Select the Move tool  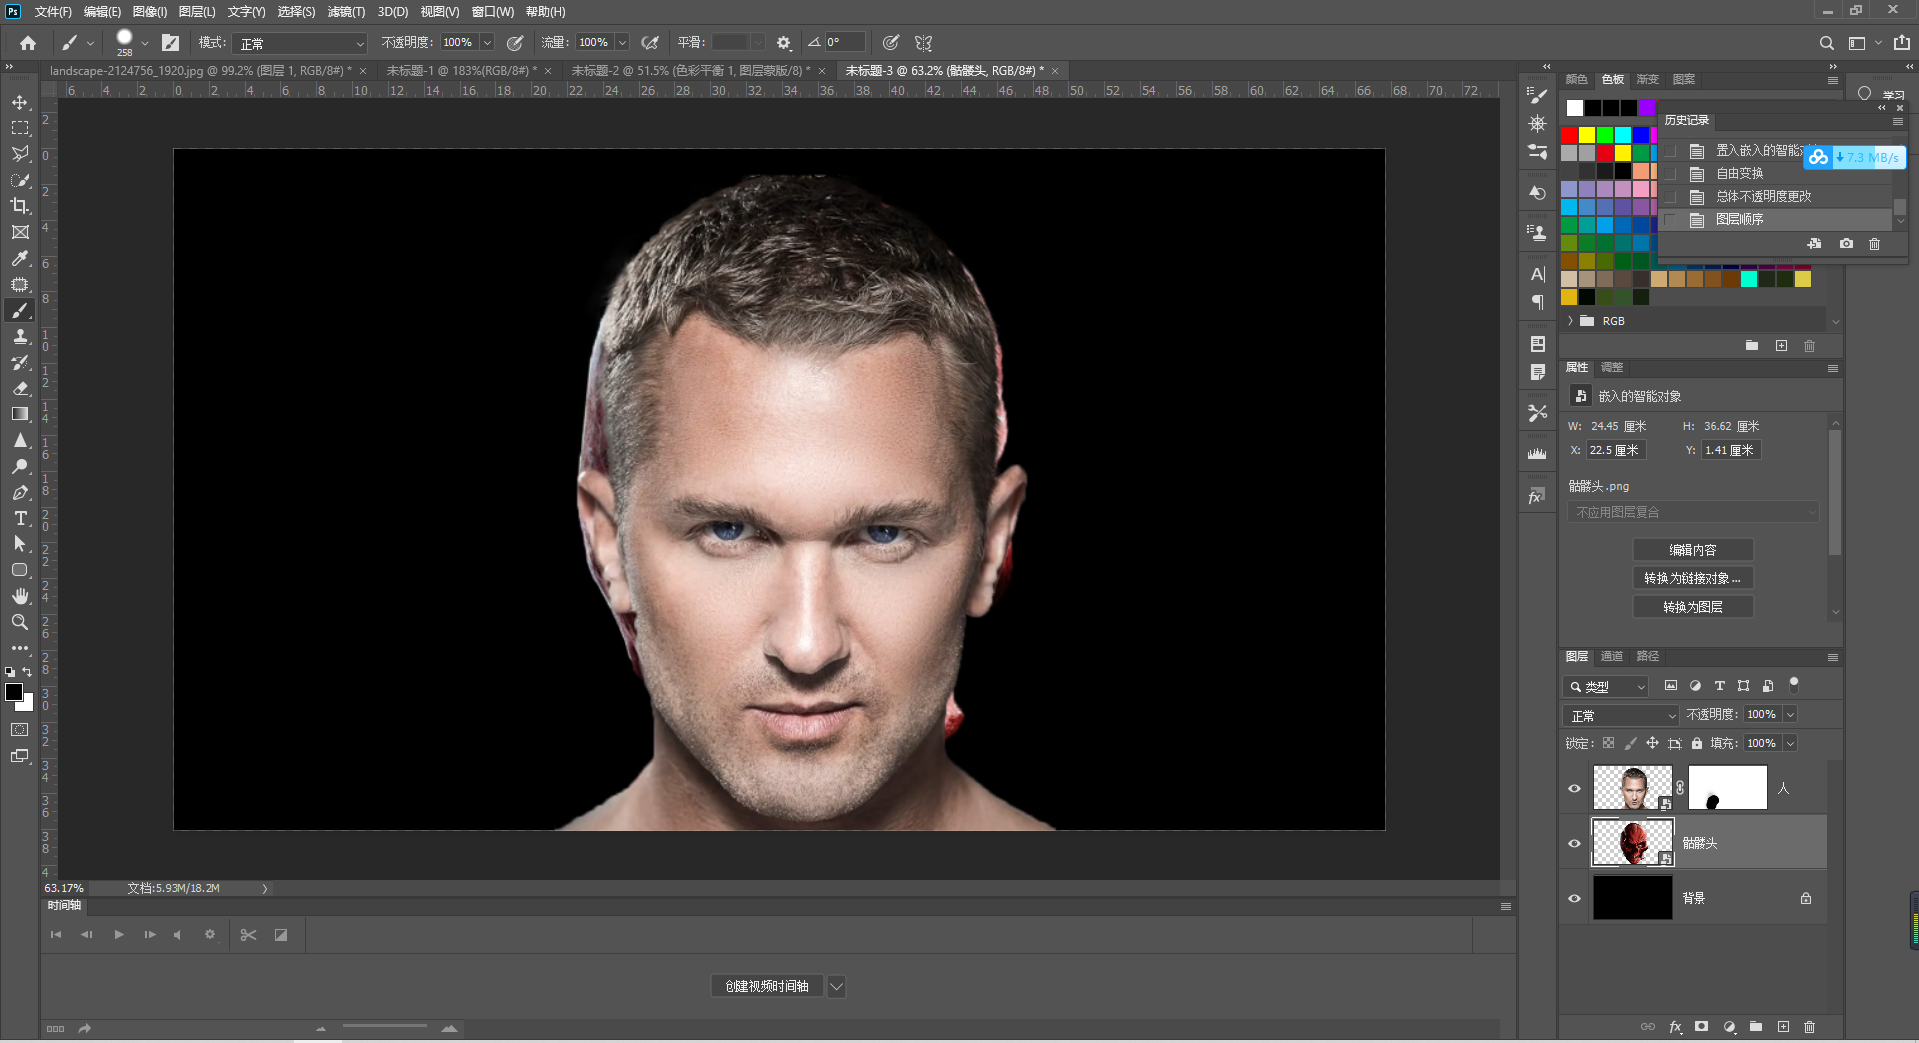(x=20, y=102)
